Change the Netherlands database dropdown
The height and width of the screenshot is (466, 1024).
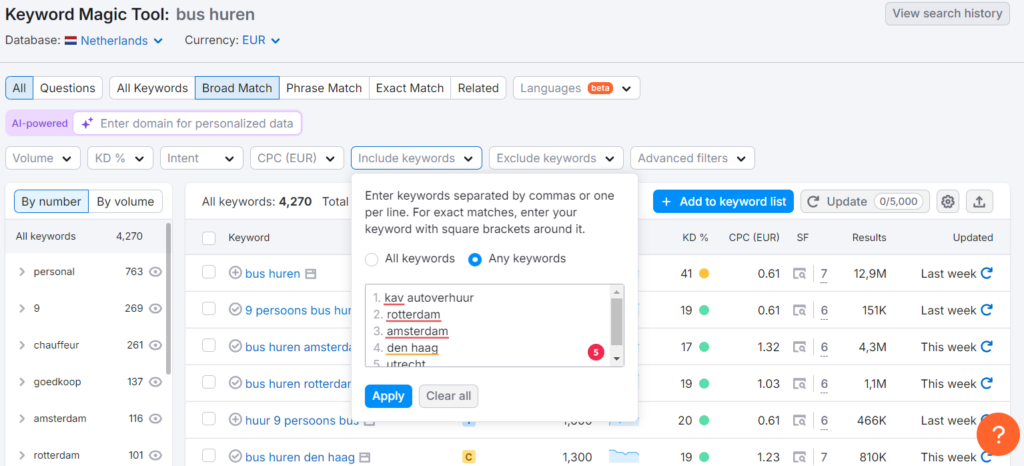(114, 40)
